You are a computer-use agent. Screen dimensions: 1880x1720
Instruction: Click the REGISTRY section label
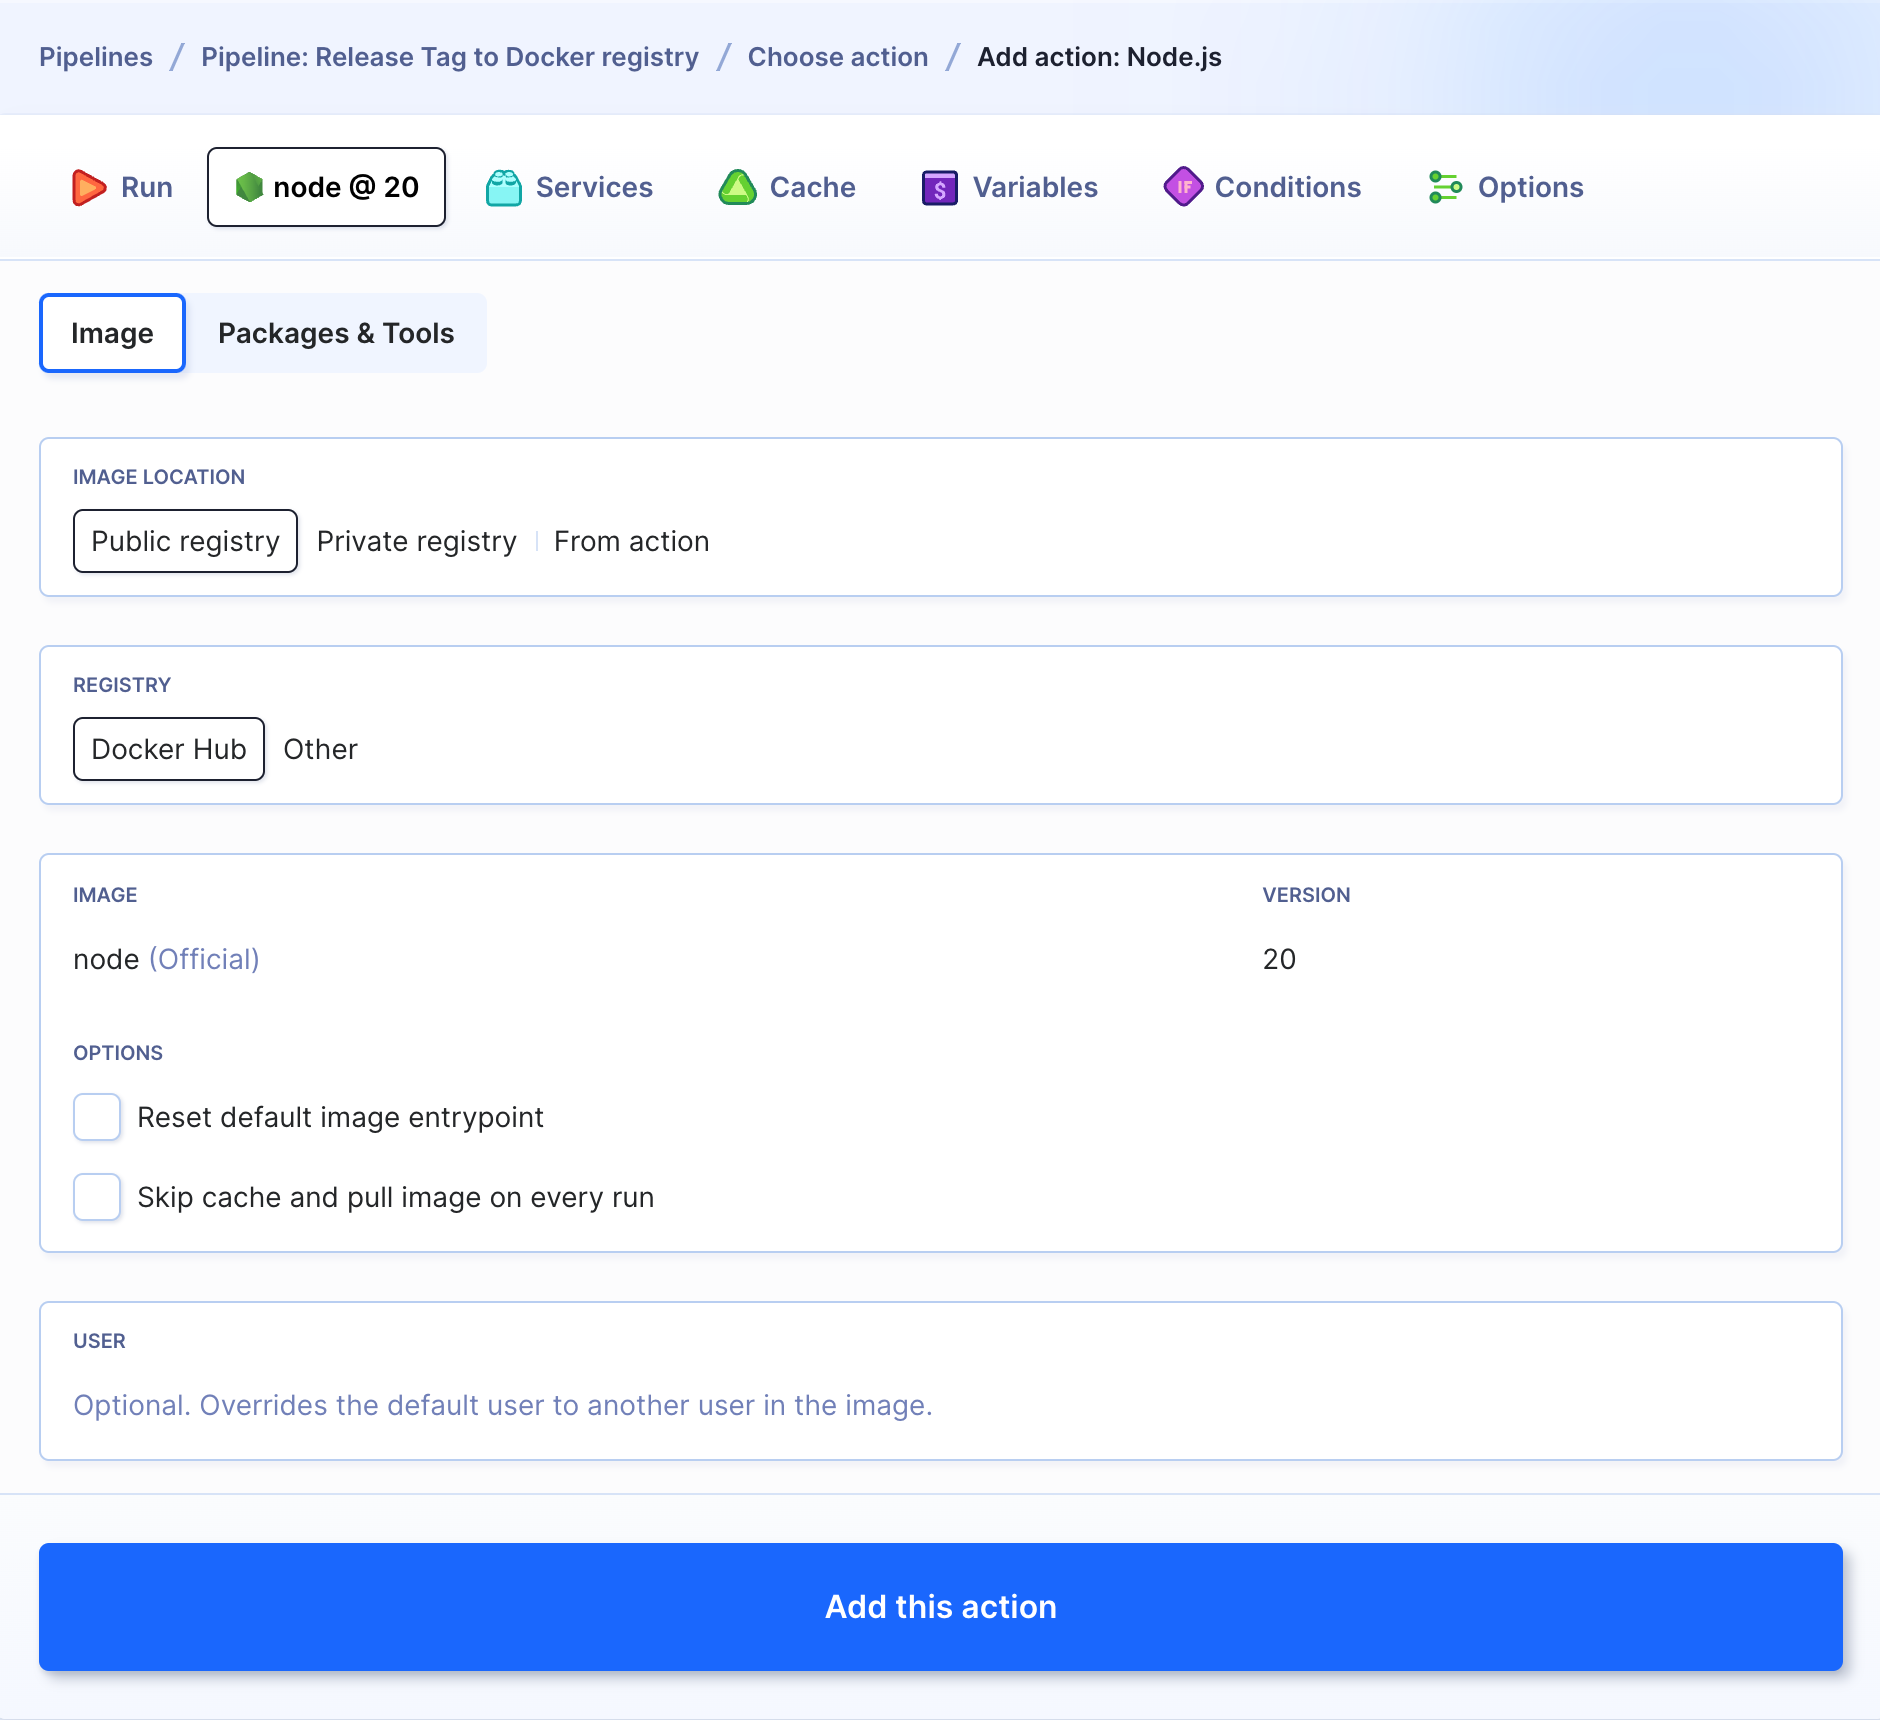pos(122,685)
